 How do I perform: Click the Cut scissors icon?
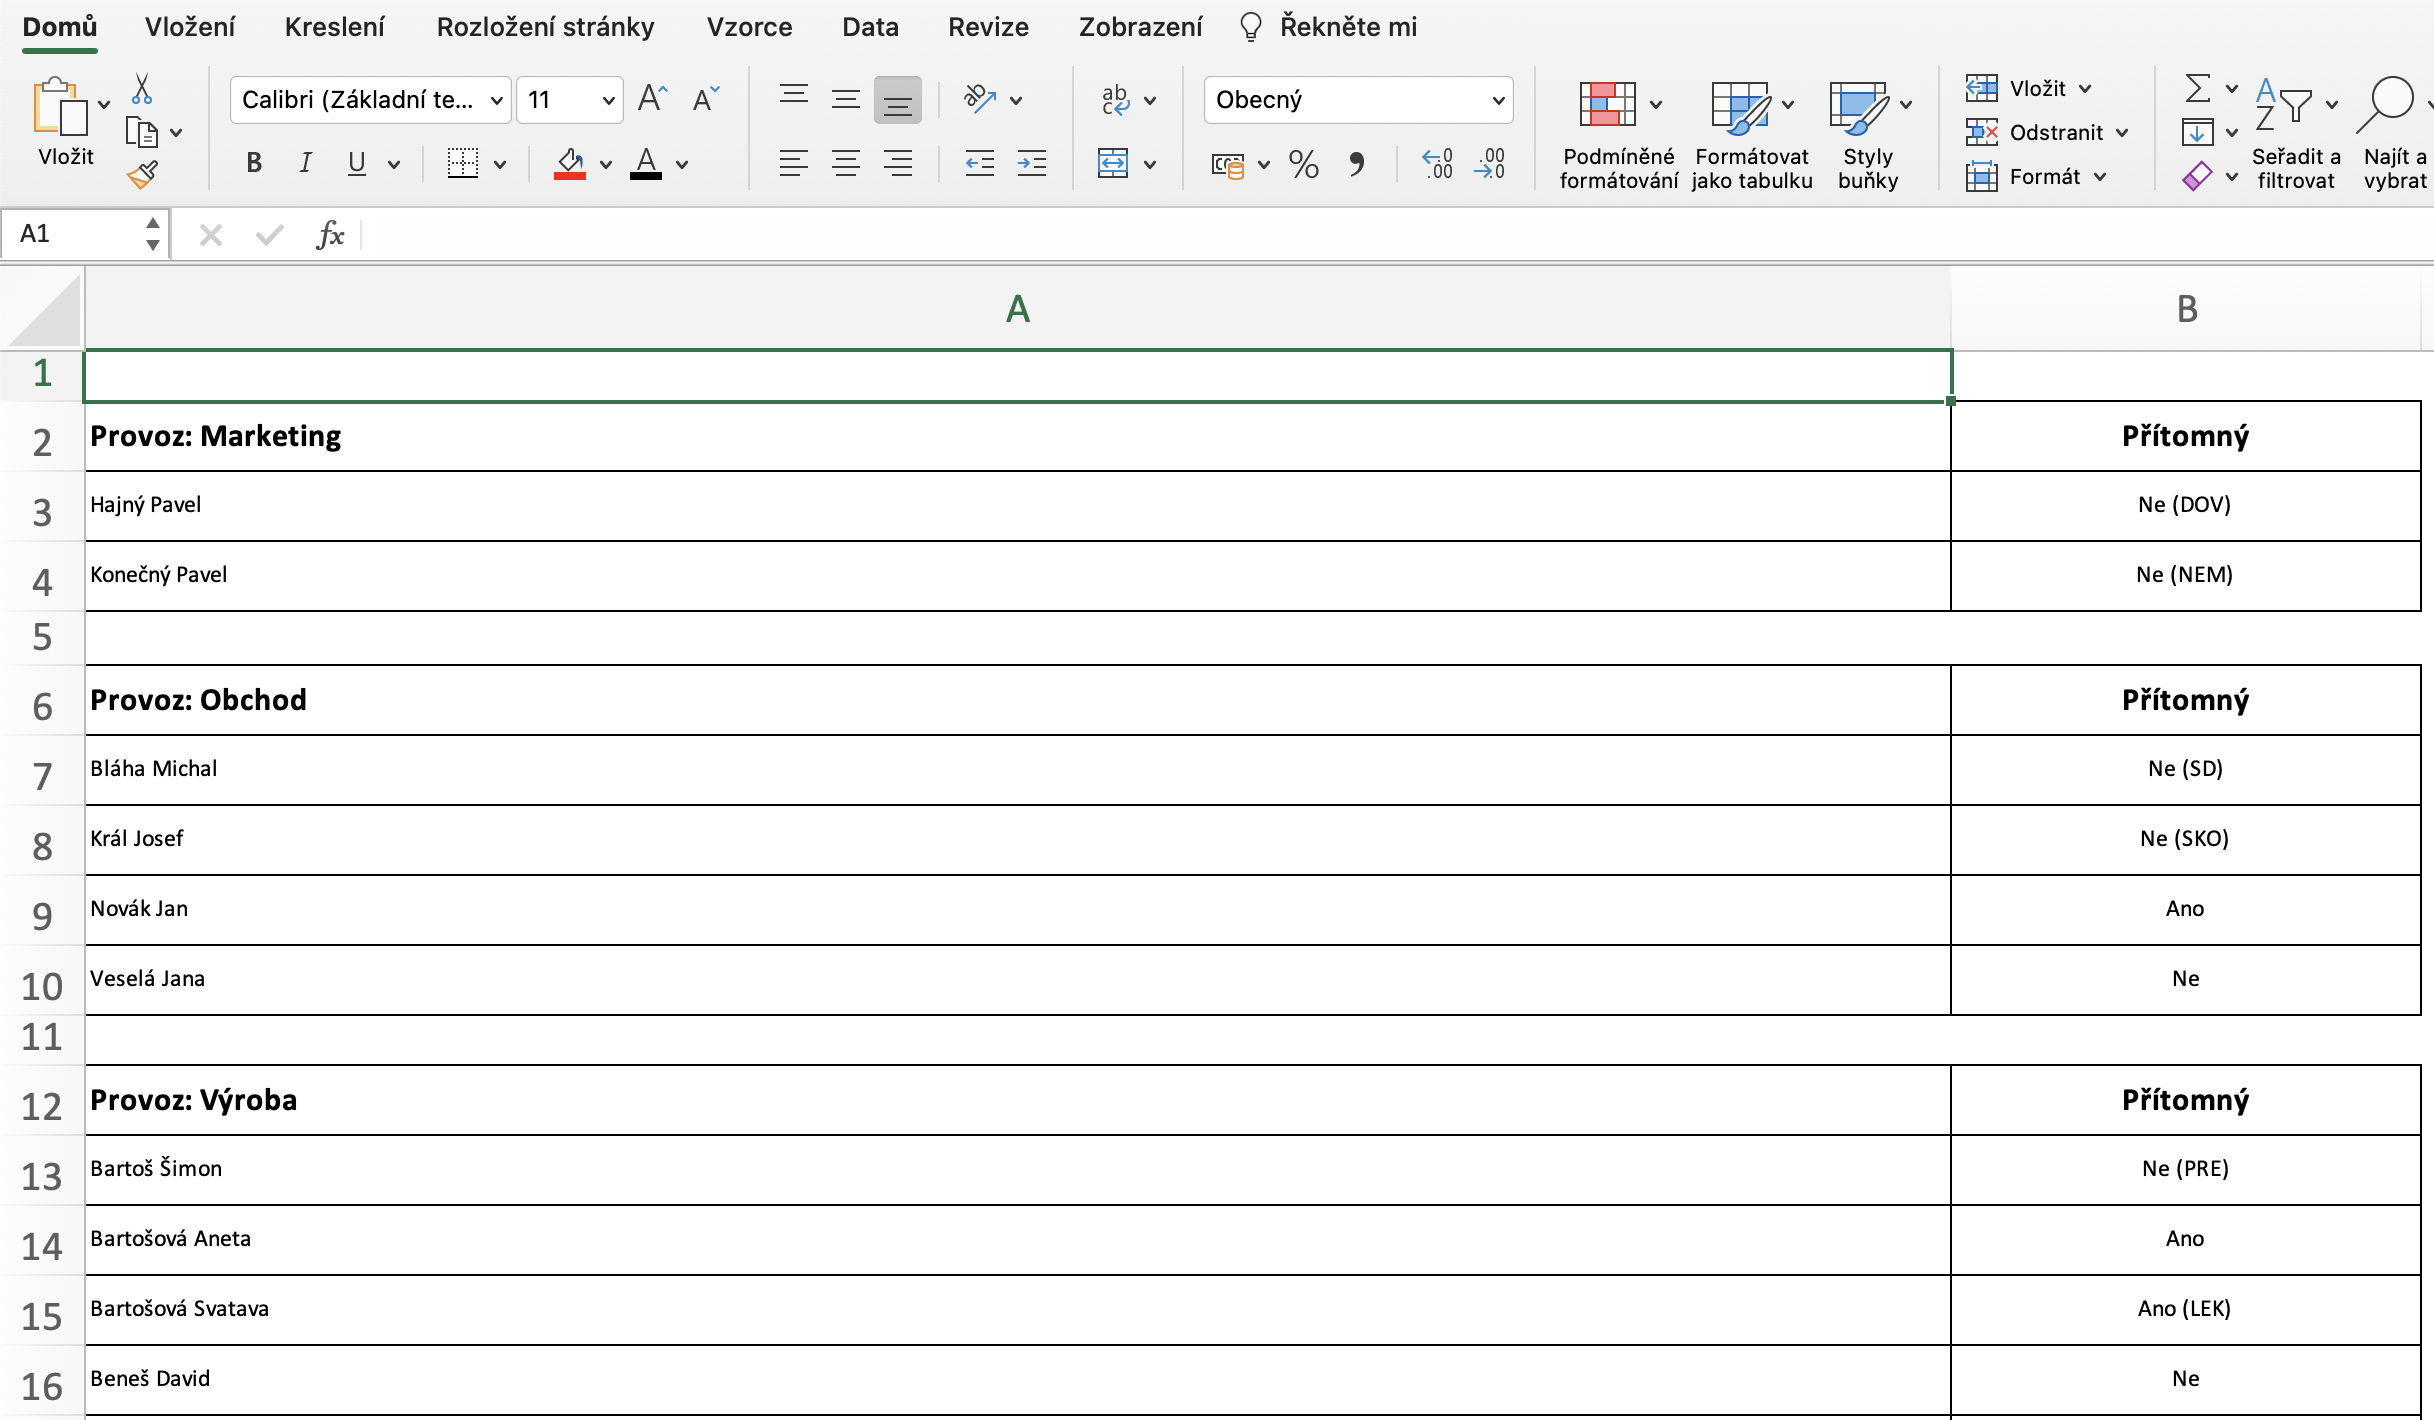(142, 89)
